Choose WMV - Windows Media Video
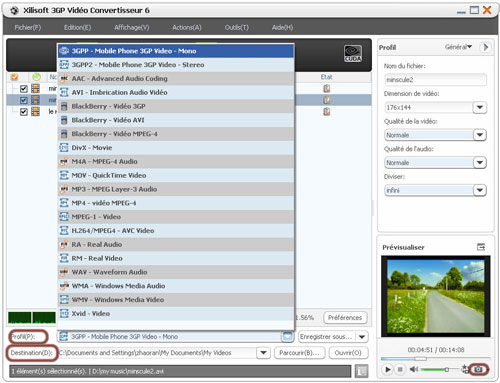 176,300
